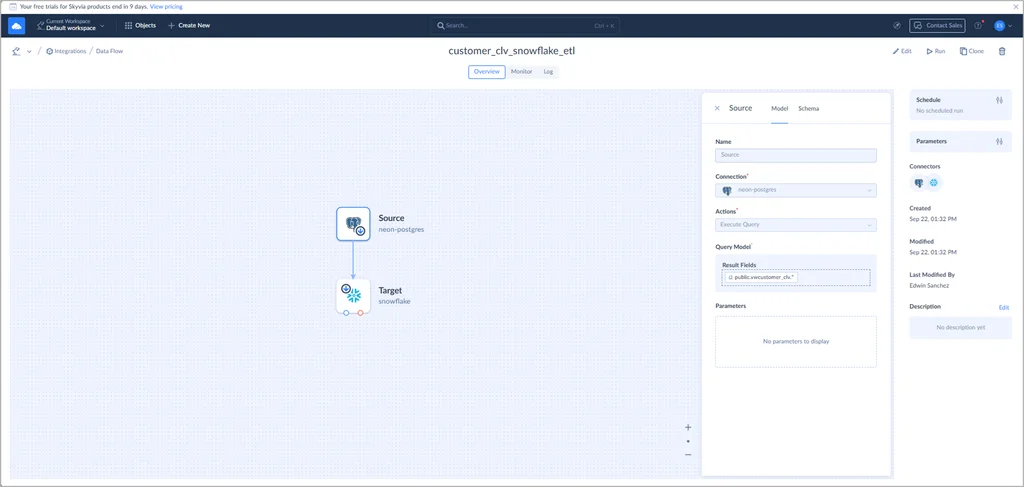Close the Source panel
The height and width of the screenshot is (487, 1024).
717,108
